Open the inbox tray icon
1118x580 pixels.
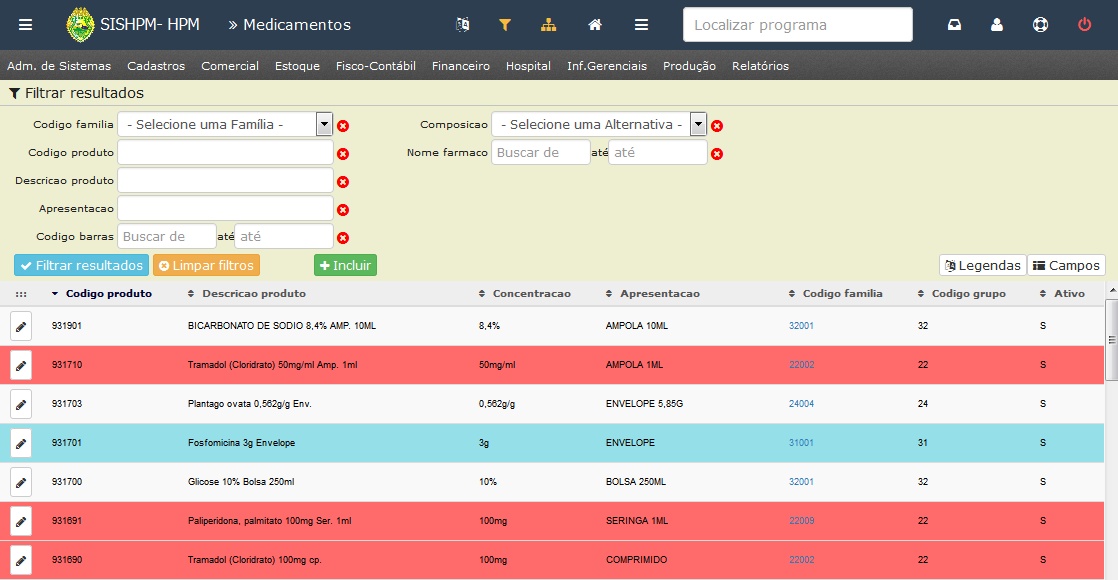click(954, 25)
